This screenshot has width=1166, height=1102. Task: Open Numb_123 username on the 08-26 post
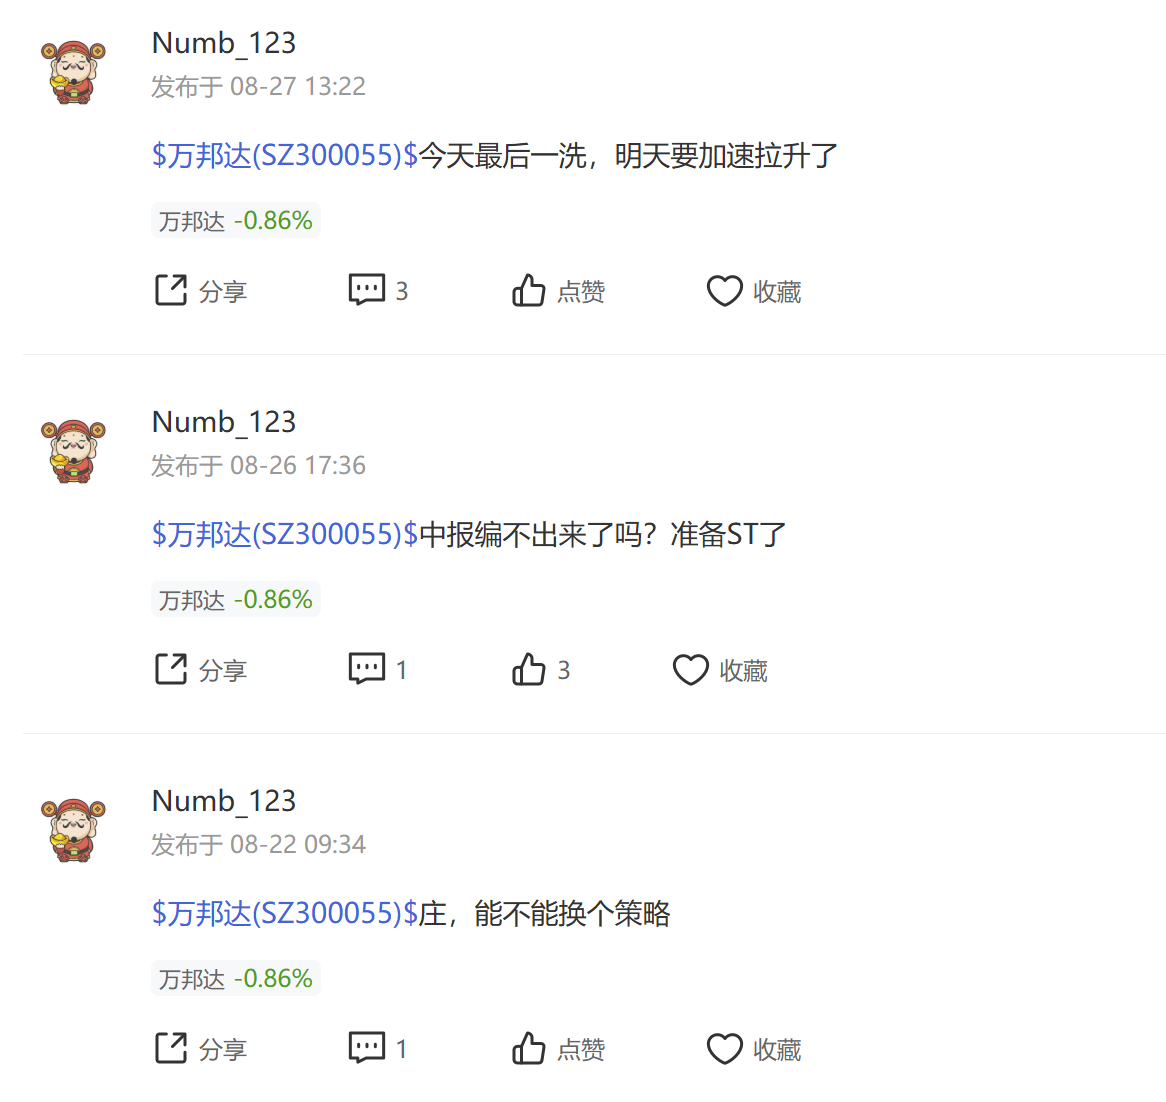pyautogui.click(x=224, y=422)
